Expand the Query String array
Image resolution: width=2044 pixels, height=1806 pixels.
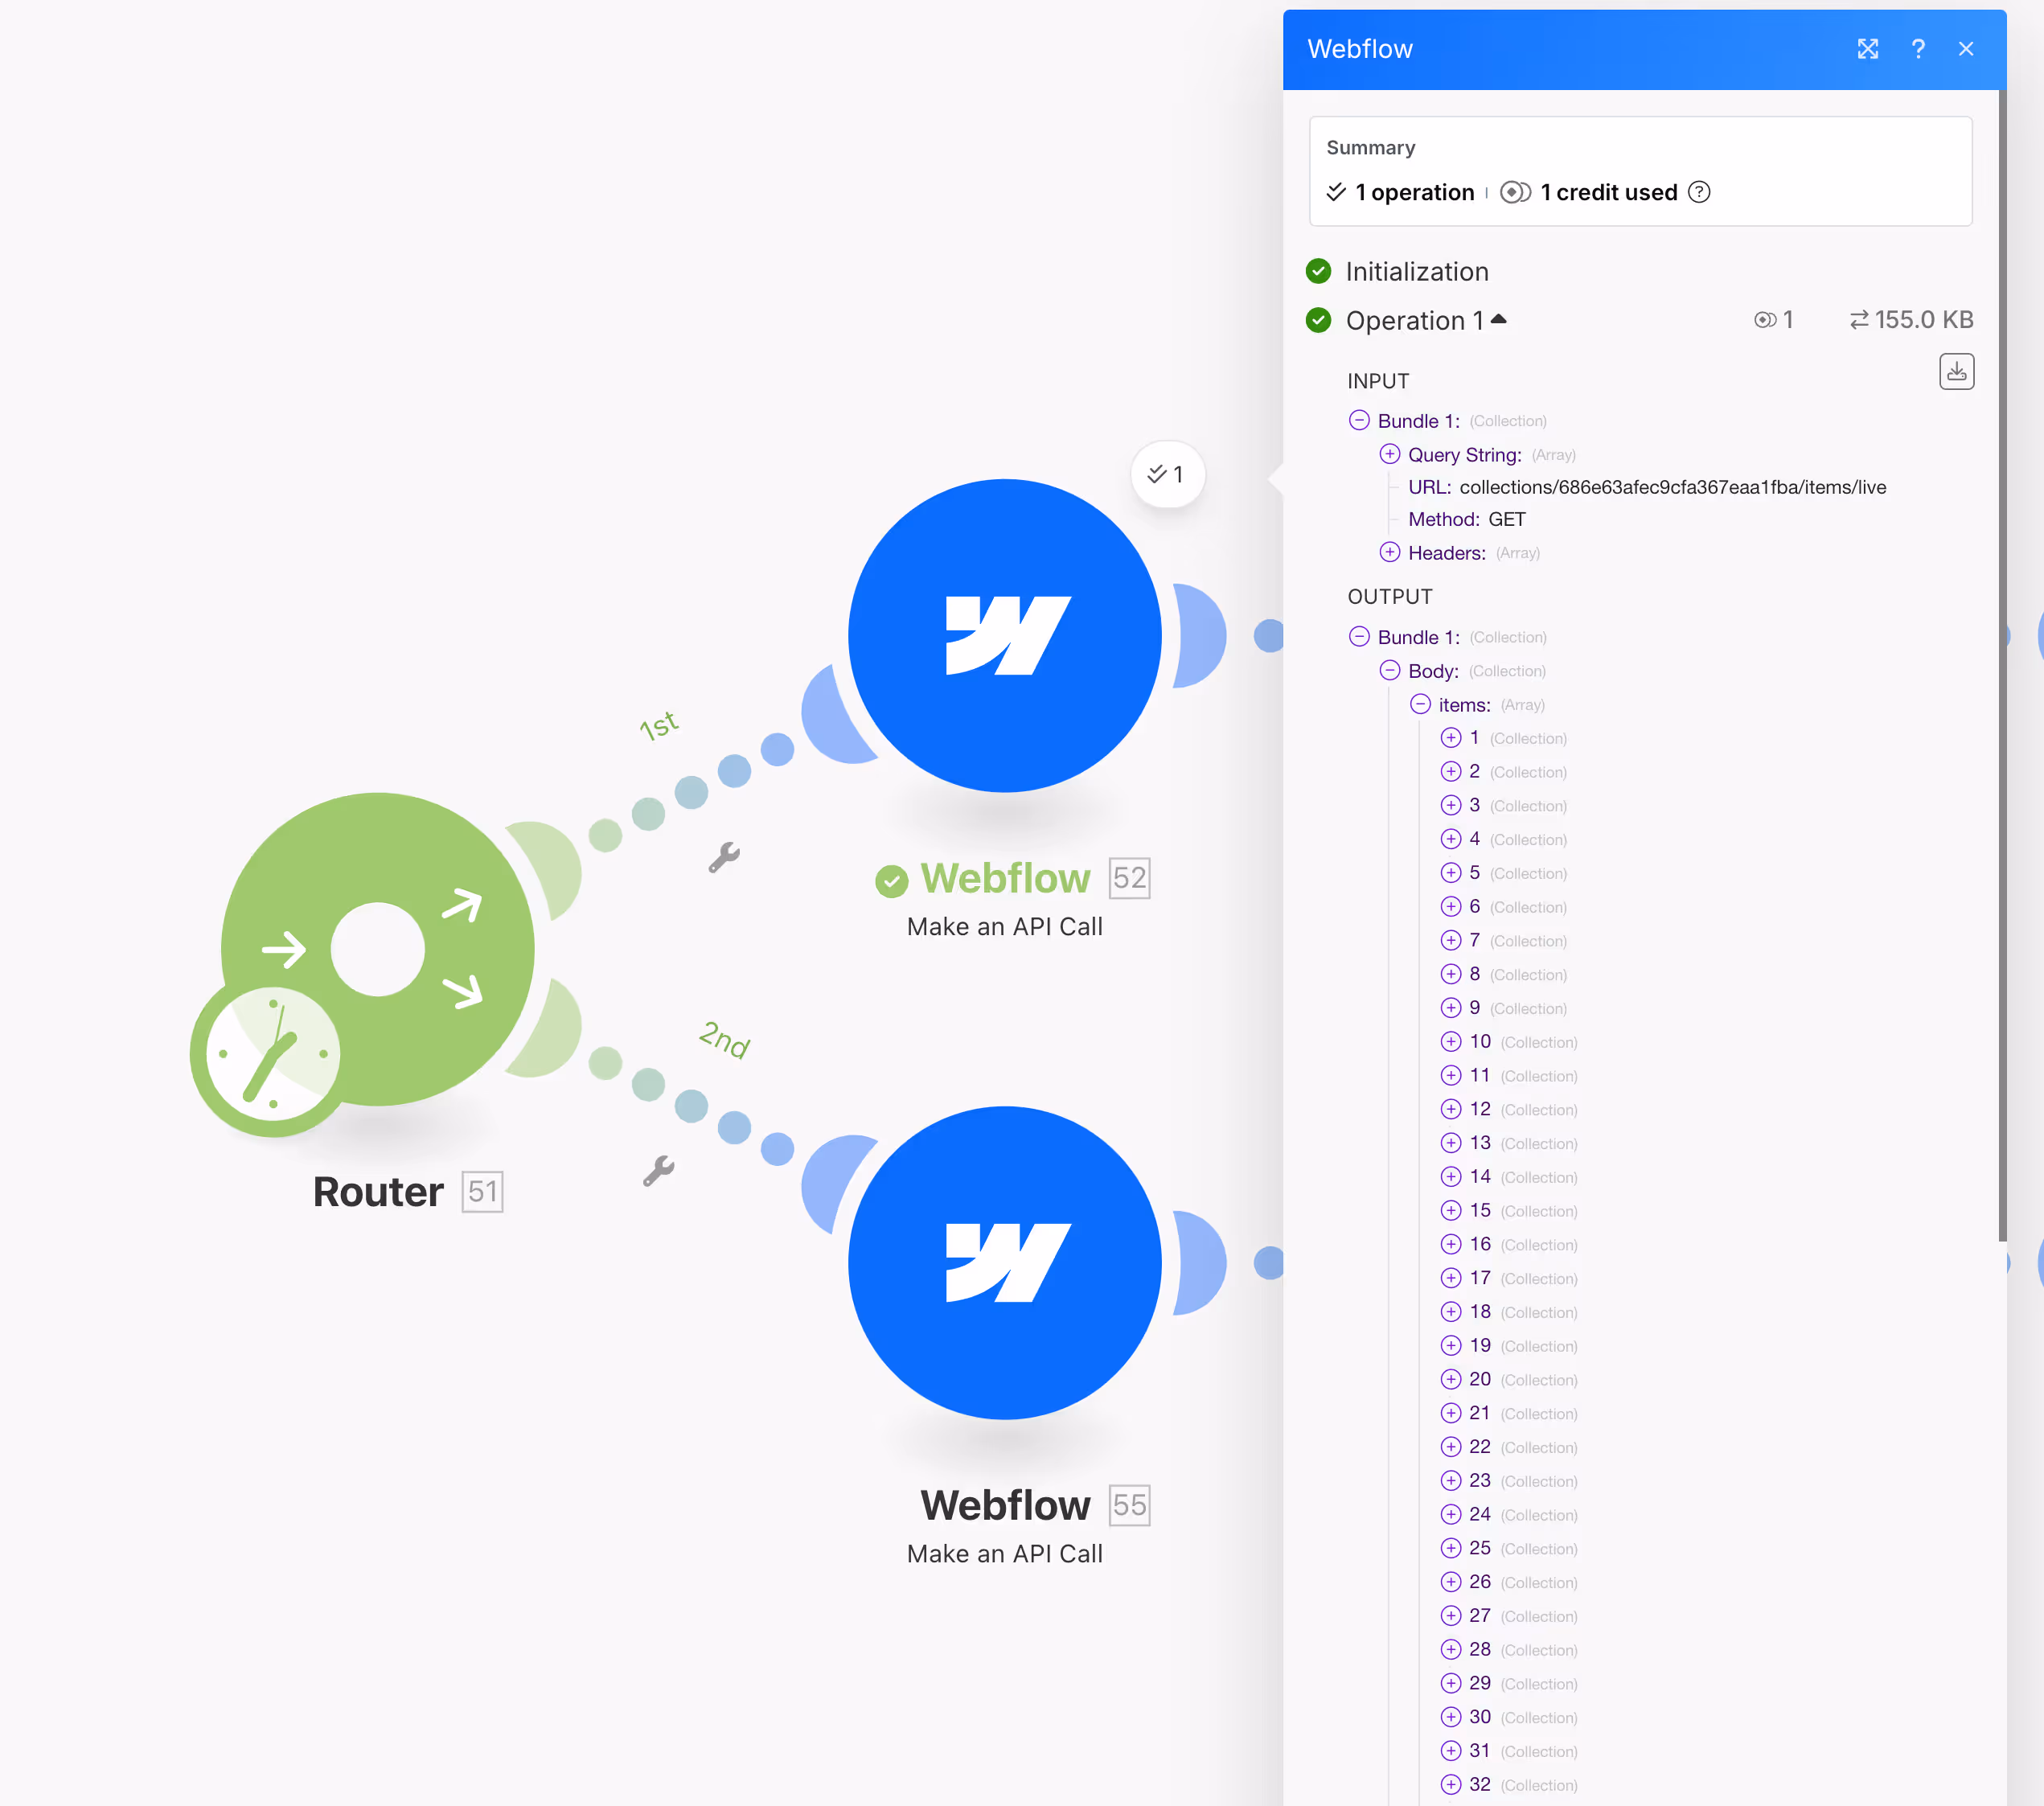(1389, 454)
